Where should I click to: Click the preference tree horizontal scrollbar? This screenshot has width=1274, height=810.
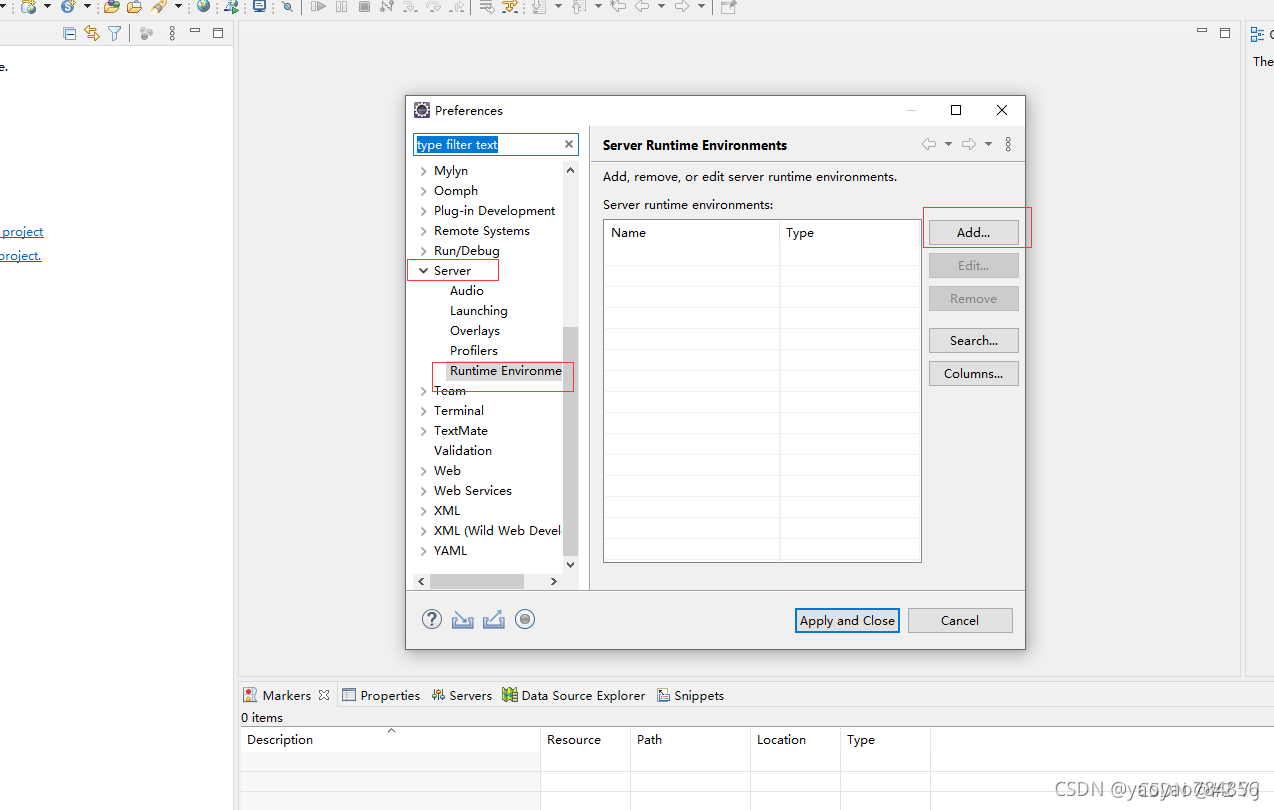(x=477, y=581)
